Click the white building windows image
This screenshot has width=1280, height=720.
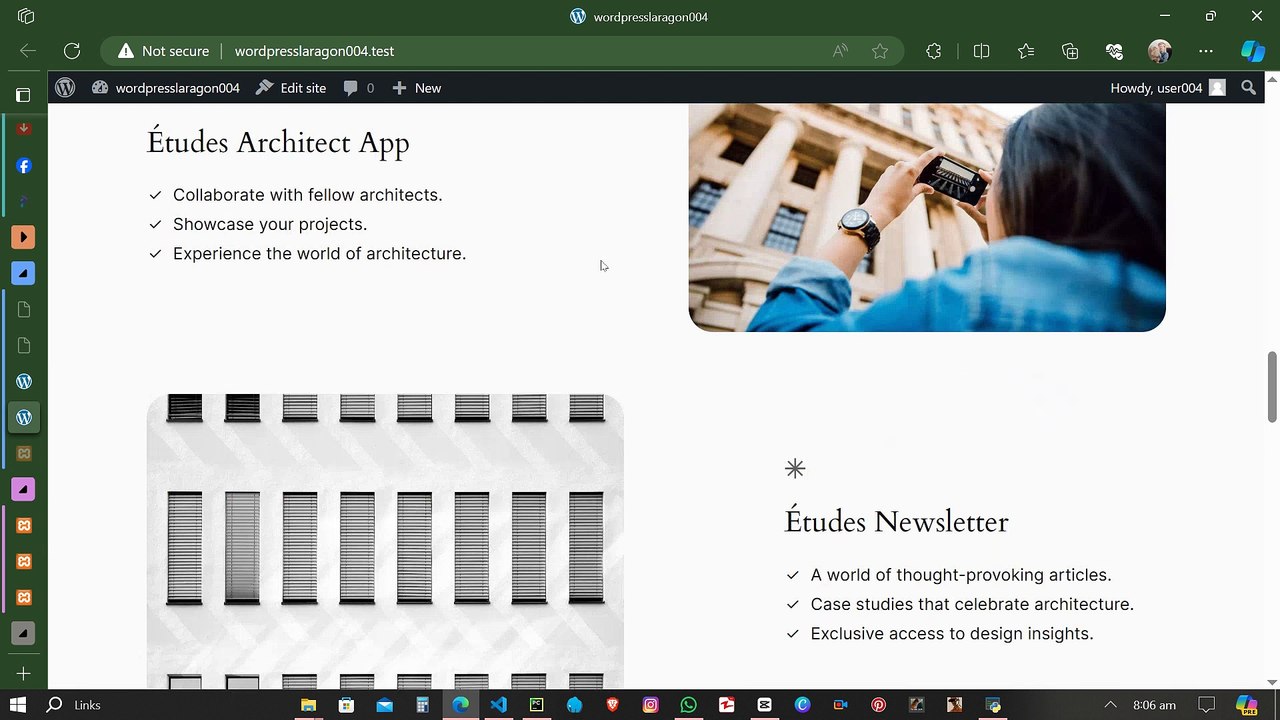pyautogui.click(x=385, y=541)
